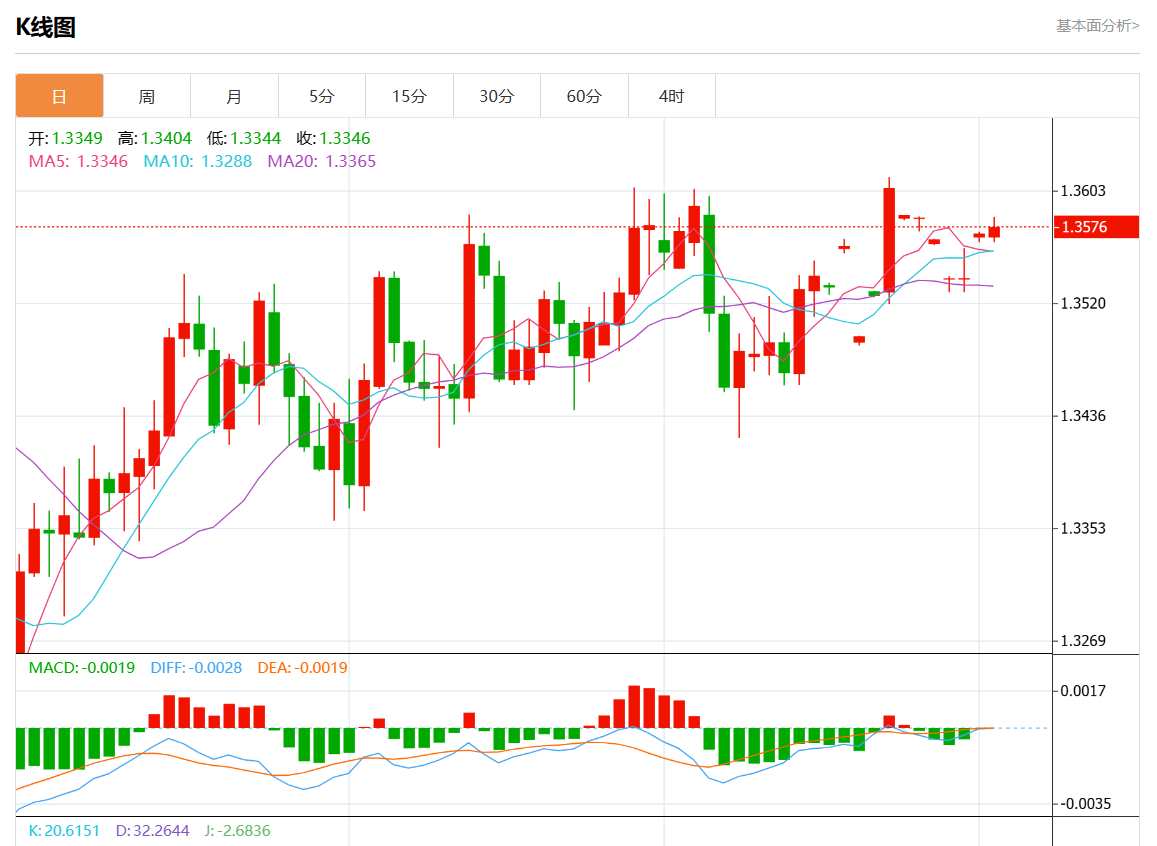
Task: Click the K value in KDJ readout
Action: point(64,831)
